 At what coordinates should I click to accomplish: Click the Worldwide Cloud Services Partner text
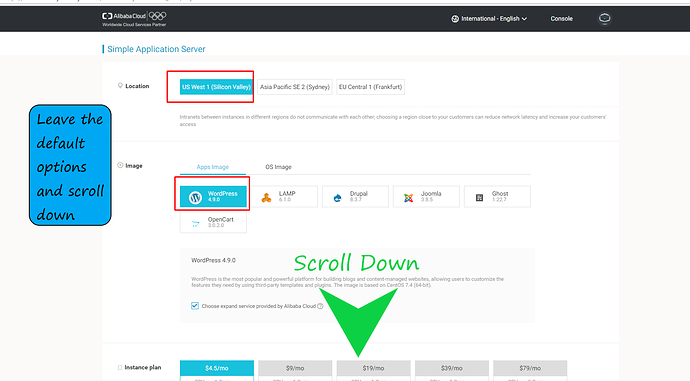[x=134, y=25]
